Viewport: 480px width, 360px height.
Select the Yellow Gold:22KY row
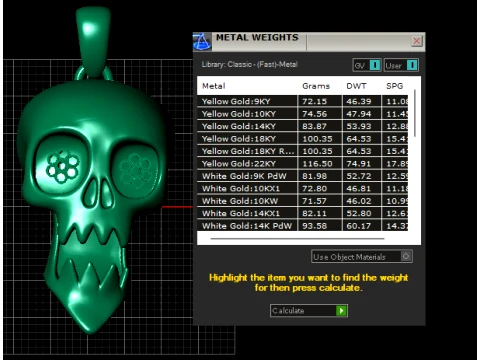click(x=302, y=164)
